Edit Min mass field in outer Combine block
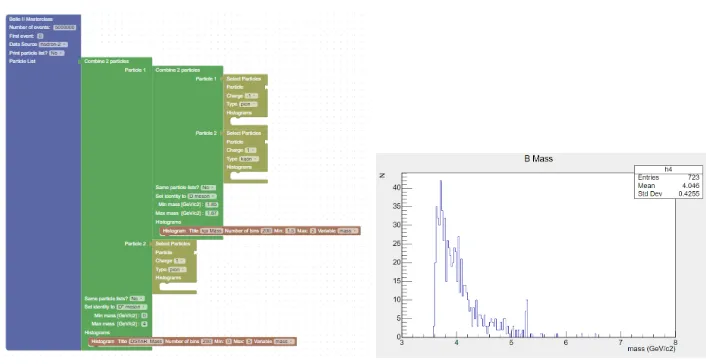 pos(144,316)
